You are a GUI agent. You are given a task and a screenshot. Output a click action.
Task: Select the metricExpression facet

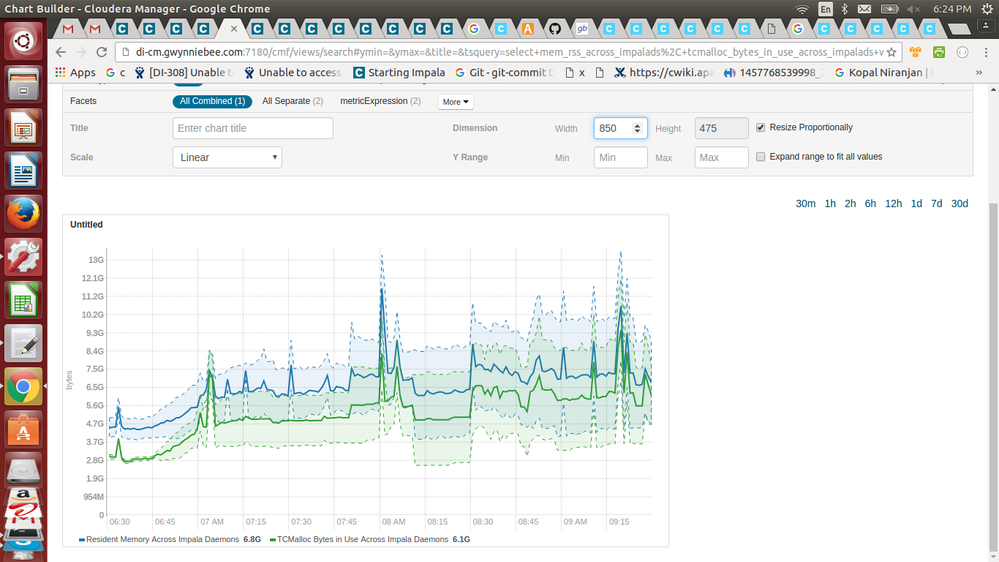click(x=380, y=101)
